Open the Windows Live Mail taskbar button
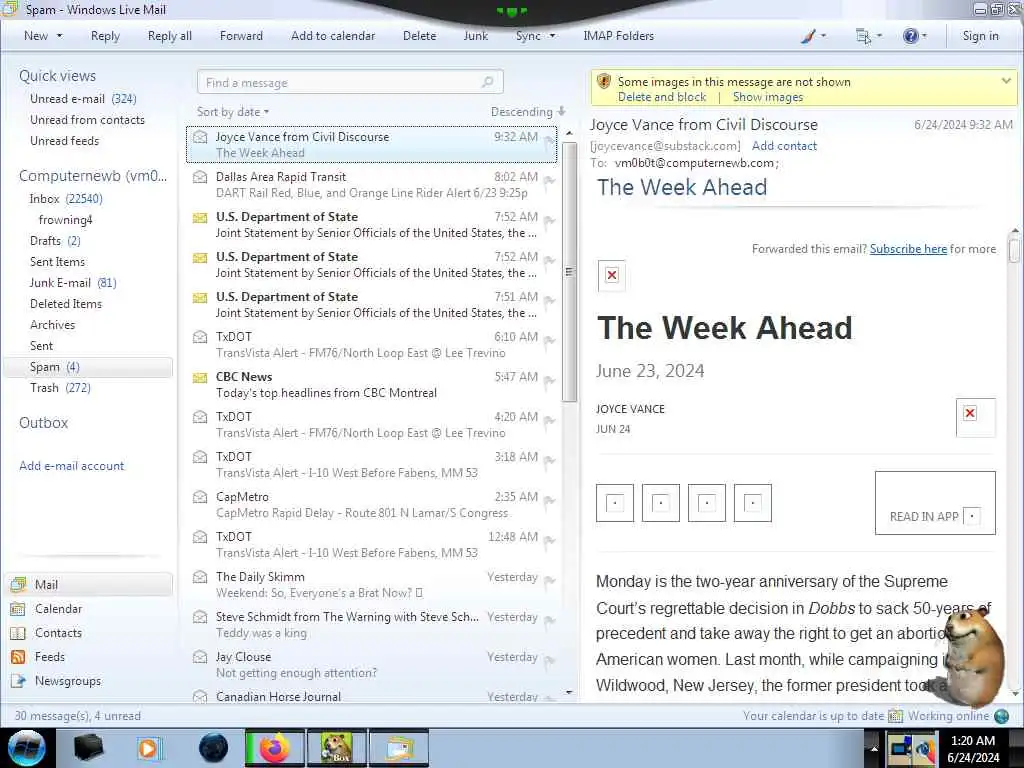This screenshot has width=1024, height=768. click(x=400, y=748)
